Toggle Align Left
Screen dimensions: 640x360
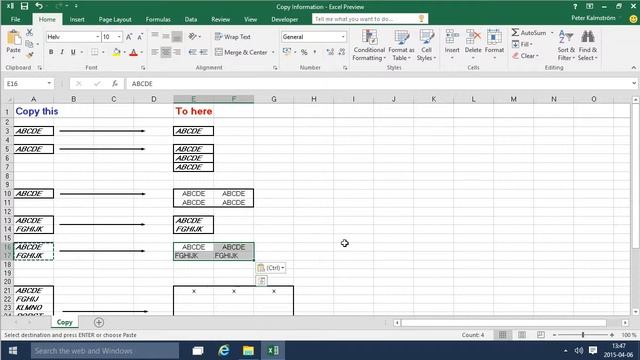[x=155, y=52]
